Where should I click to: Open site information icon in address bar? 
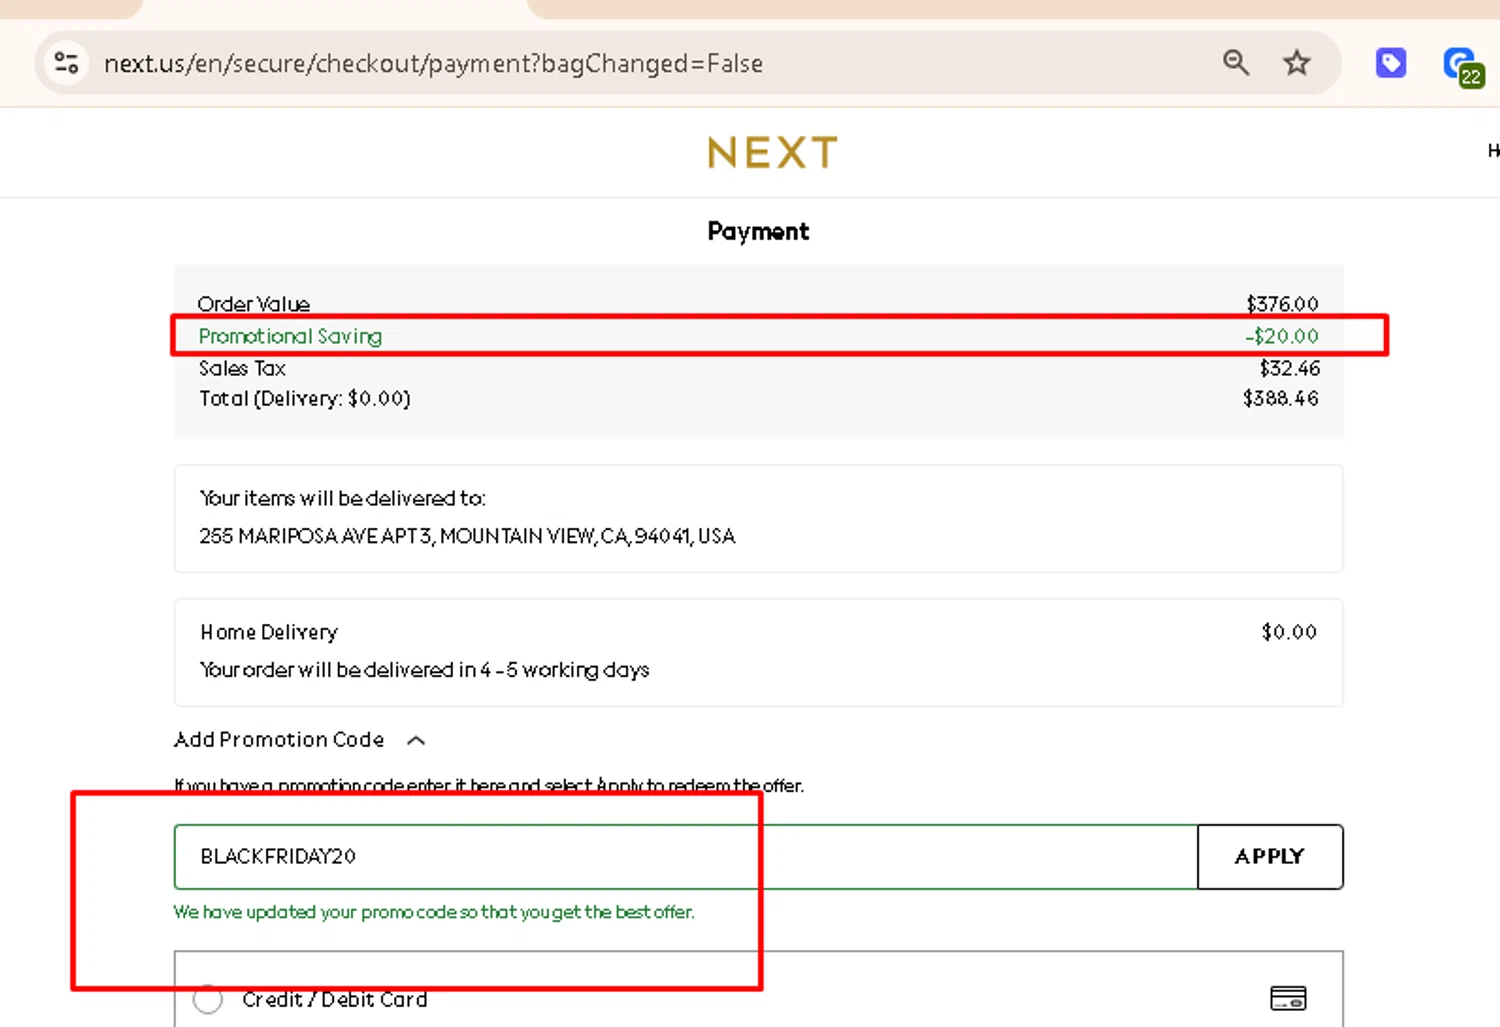[67, 63]
